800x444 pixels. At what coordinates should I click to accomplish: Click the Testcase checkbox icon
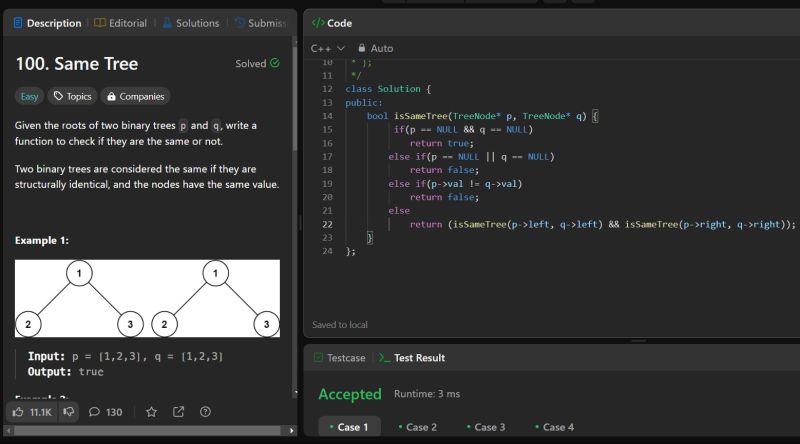(x=318, y=358)
